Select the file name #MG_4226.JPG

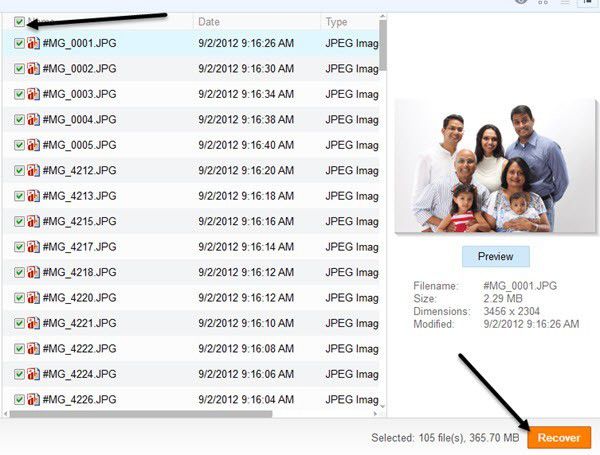tap(80, 400)
